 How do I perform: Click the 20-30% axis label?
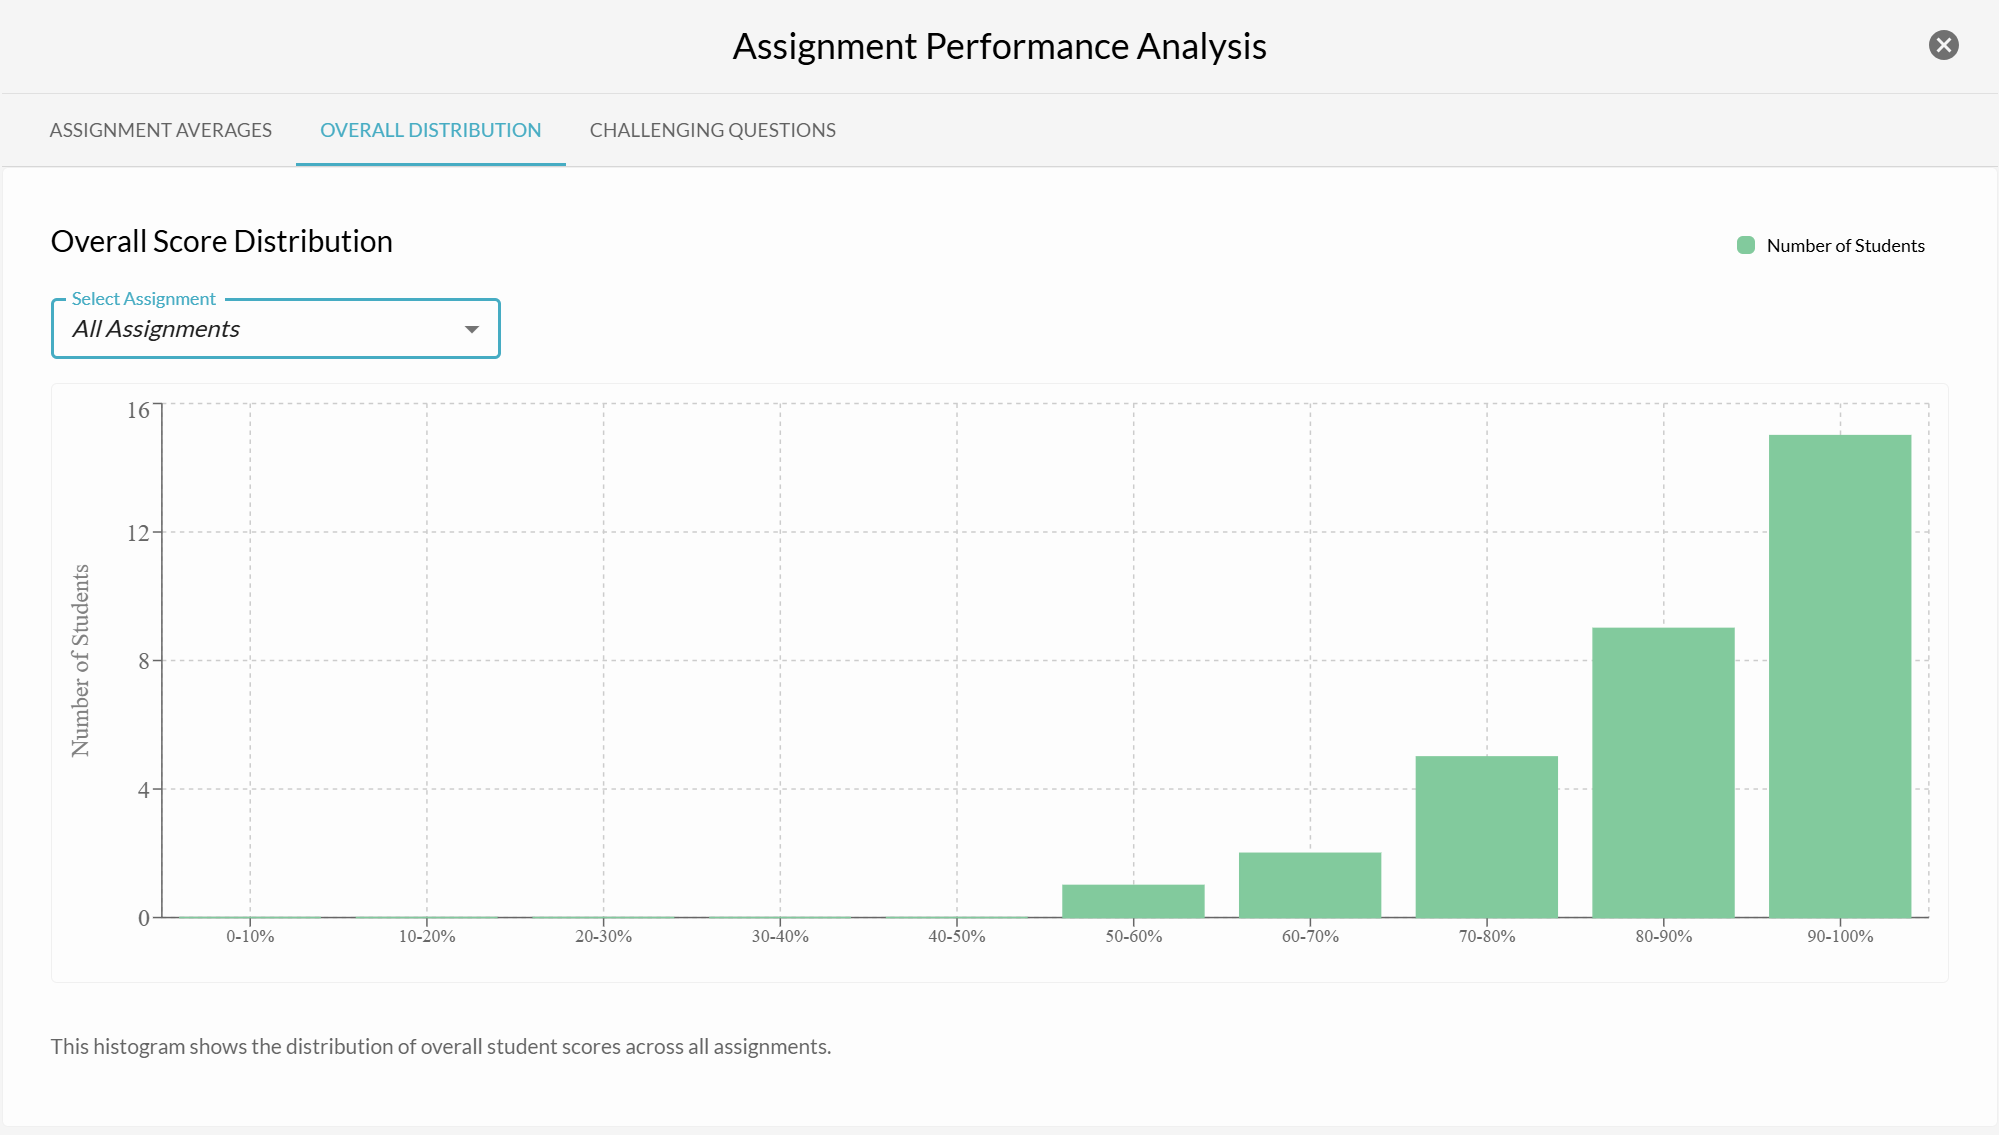coord(603,936)
